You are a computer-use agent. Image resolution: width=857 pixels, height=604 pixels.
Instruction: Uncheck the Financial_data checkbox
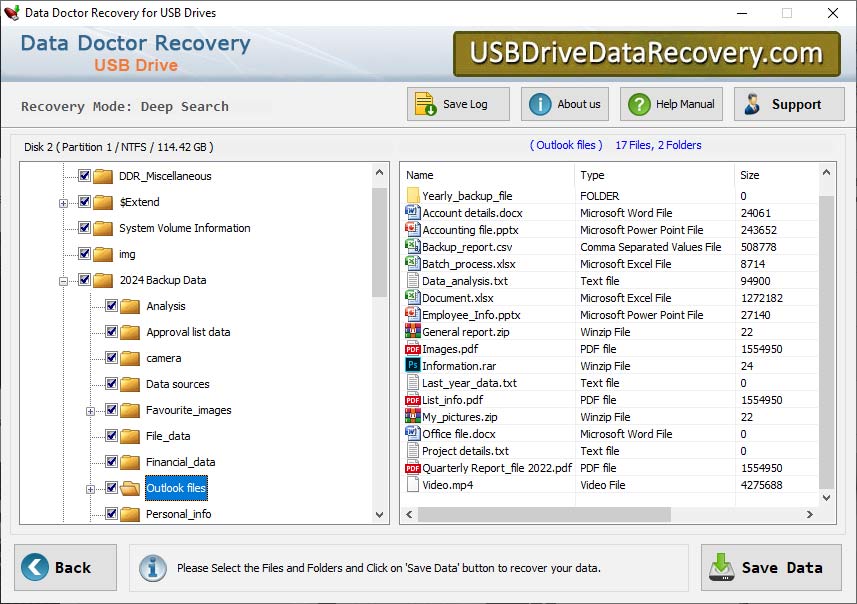point(110,462)
